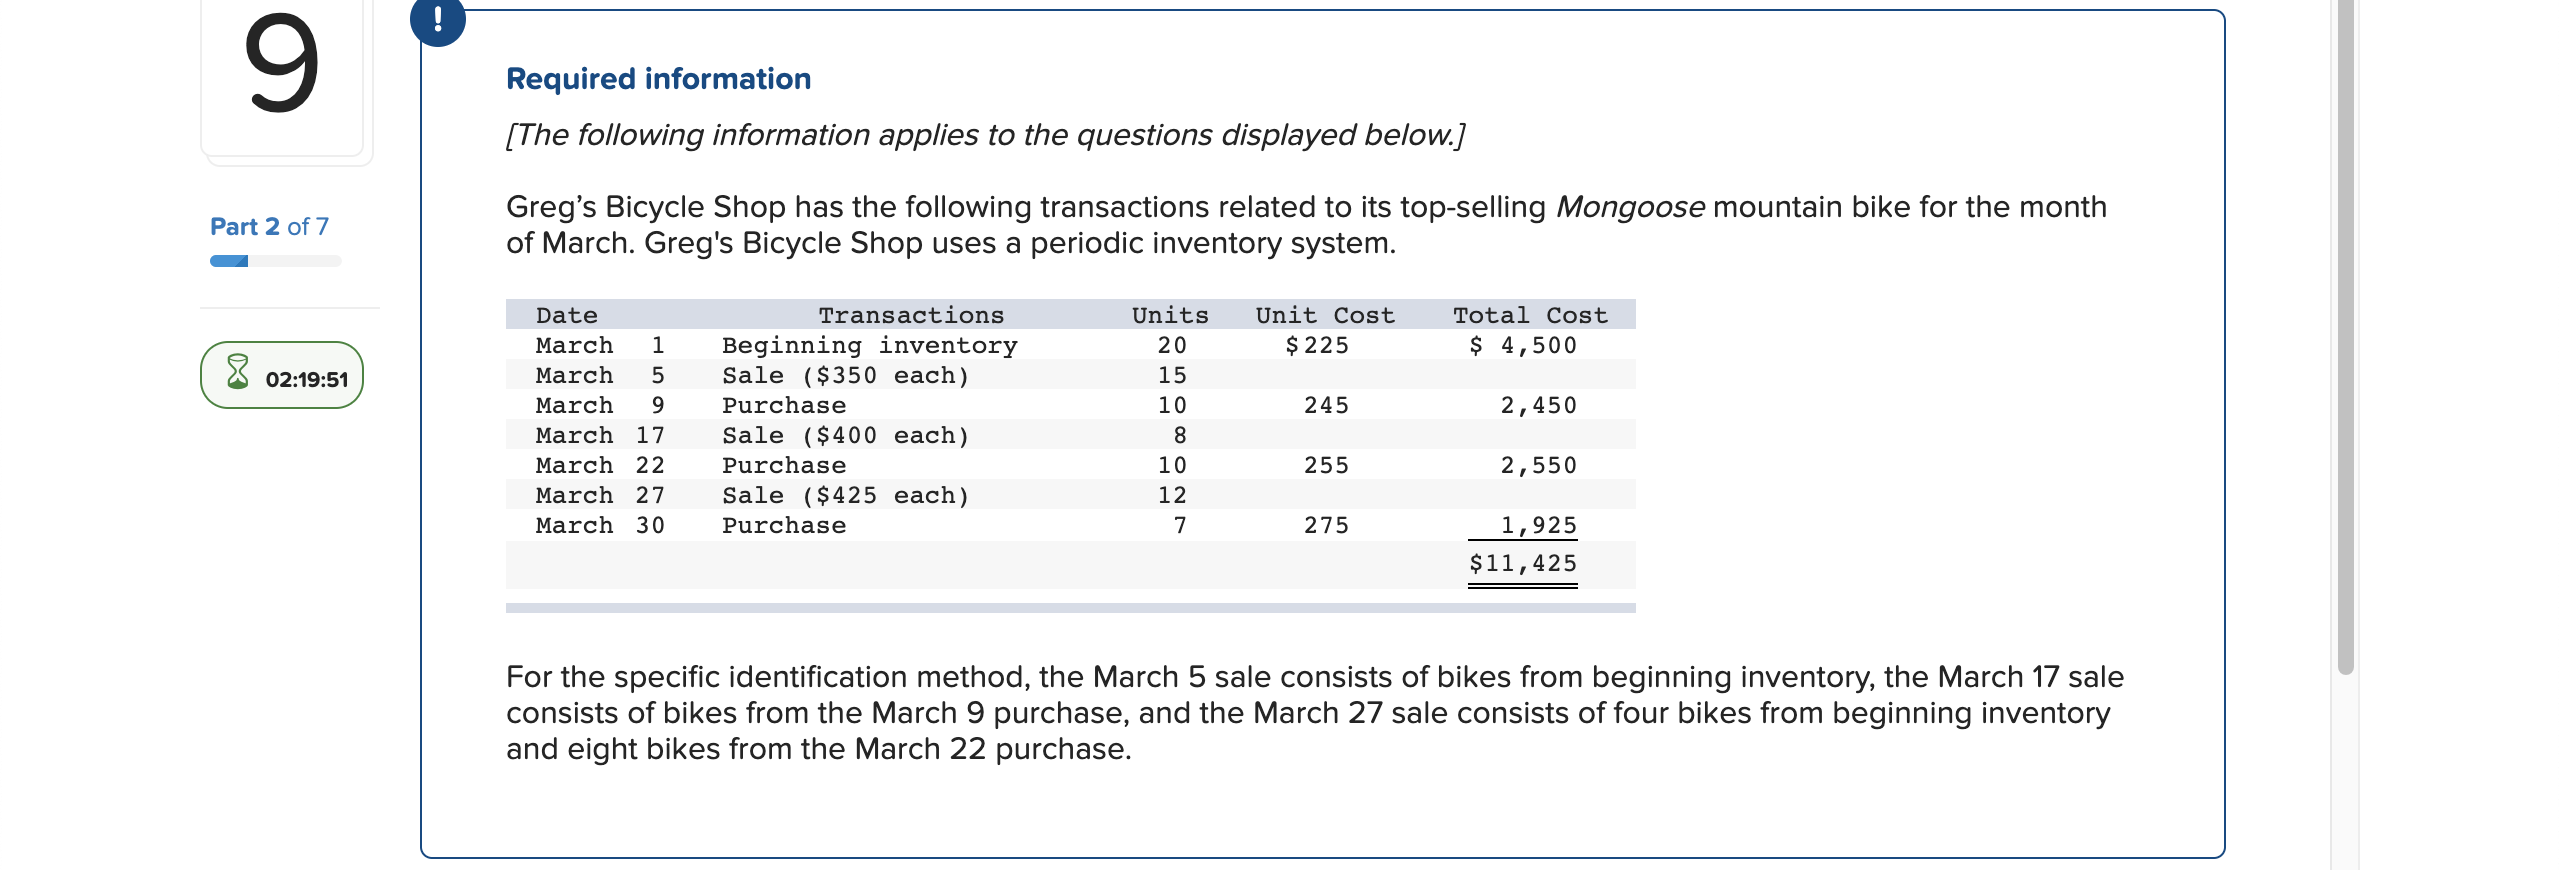Click the Unit Cost header
2559x870 pixels.
(x=1324, y=314)
